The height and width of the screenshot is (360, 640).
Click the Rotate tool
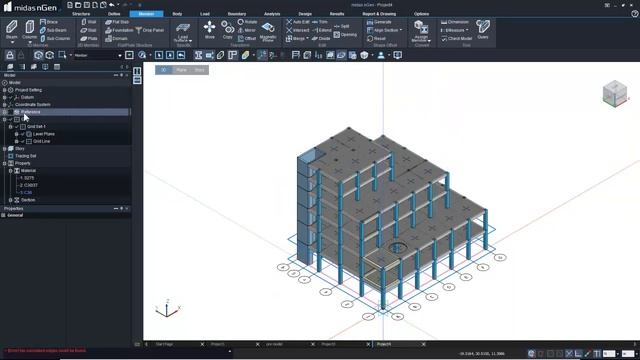[247, 22]
